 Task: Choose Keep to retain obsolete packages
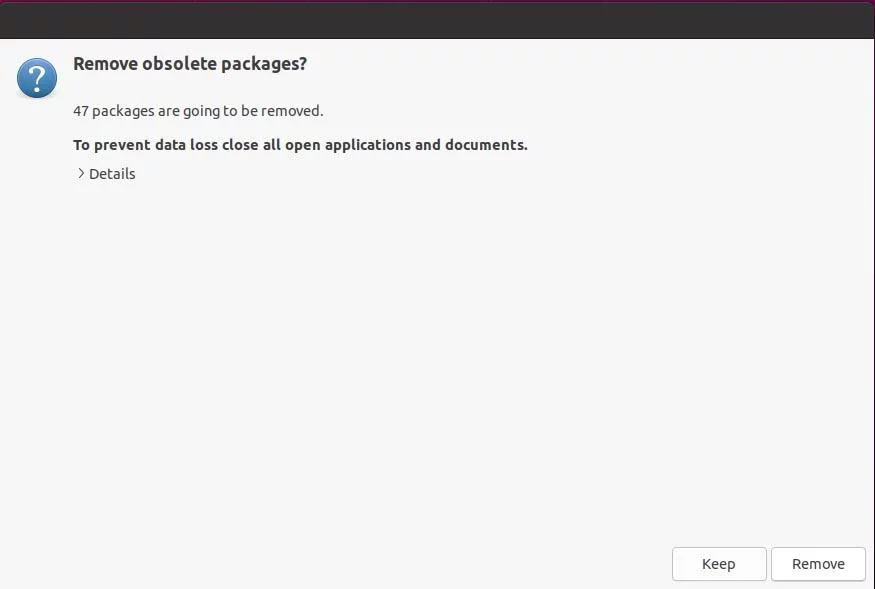pyautogui.click(x=719, y=564)
